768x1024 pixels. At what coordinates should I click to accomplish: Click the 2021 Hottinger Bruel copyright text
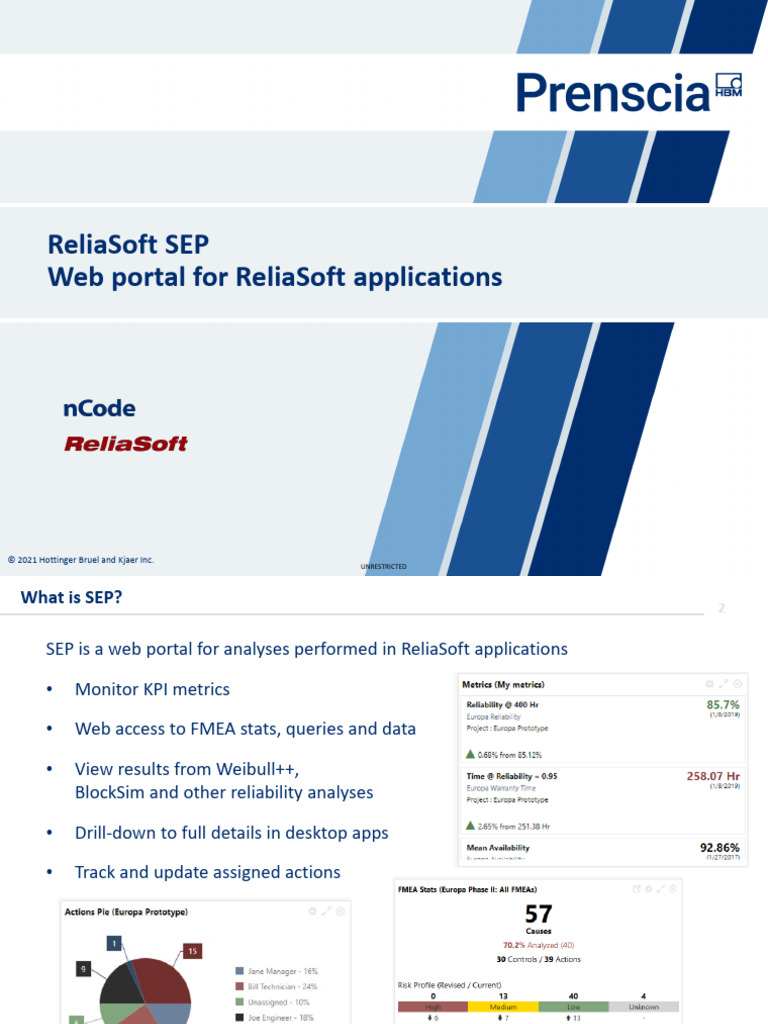tap(81, 560)
